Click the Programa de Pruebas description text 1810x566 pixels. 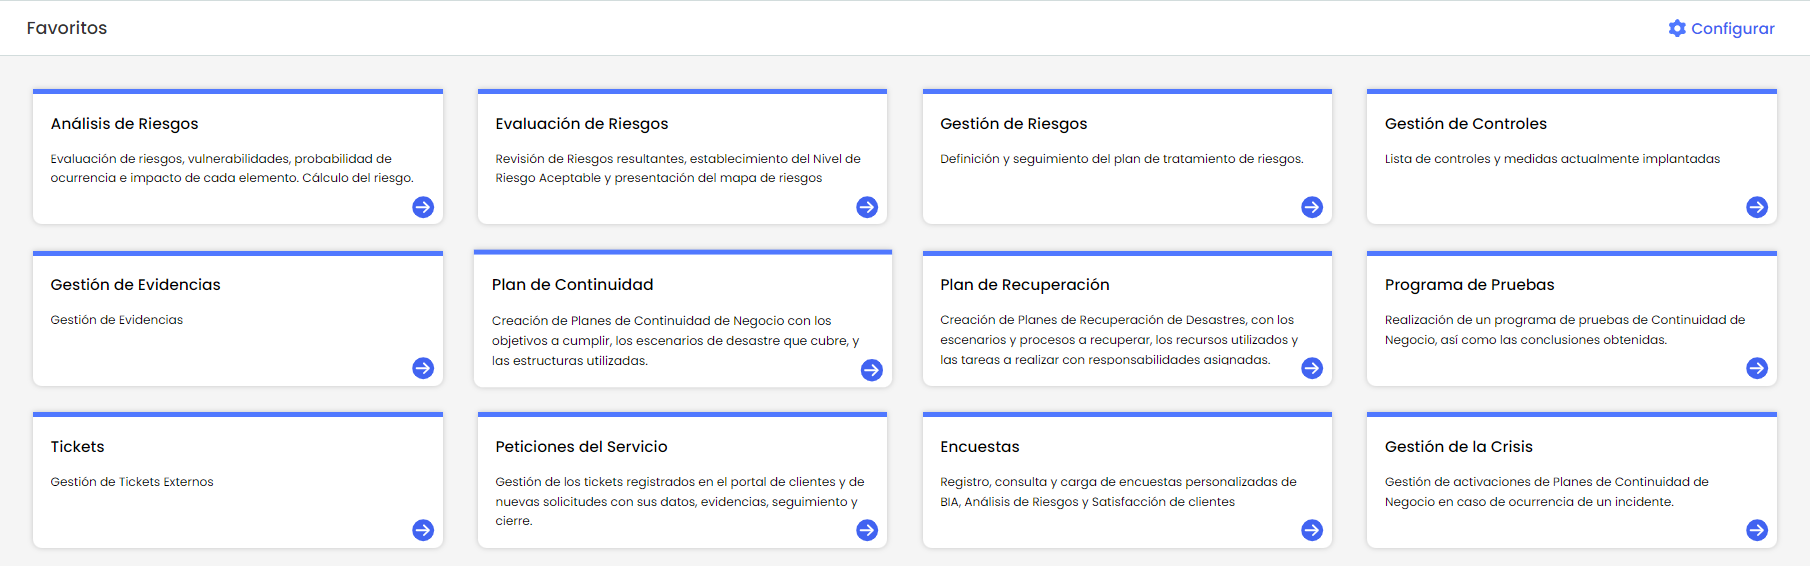click(1564, 330)
